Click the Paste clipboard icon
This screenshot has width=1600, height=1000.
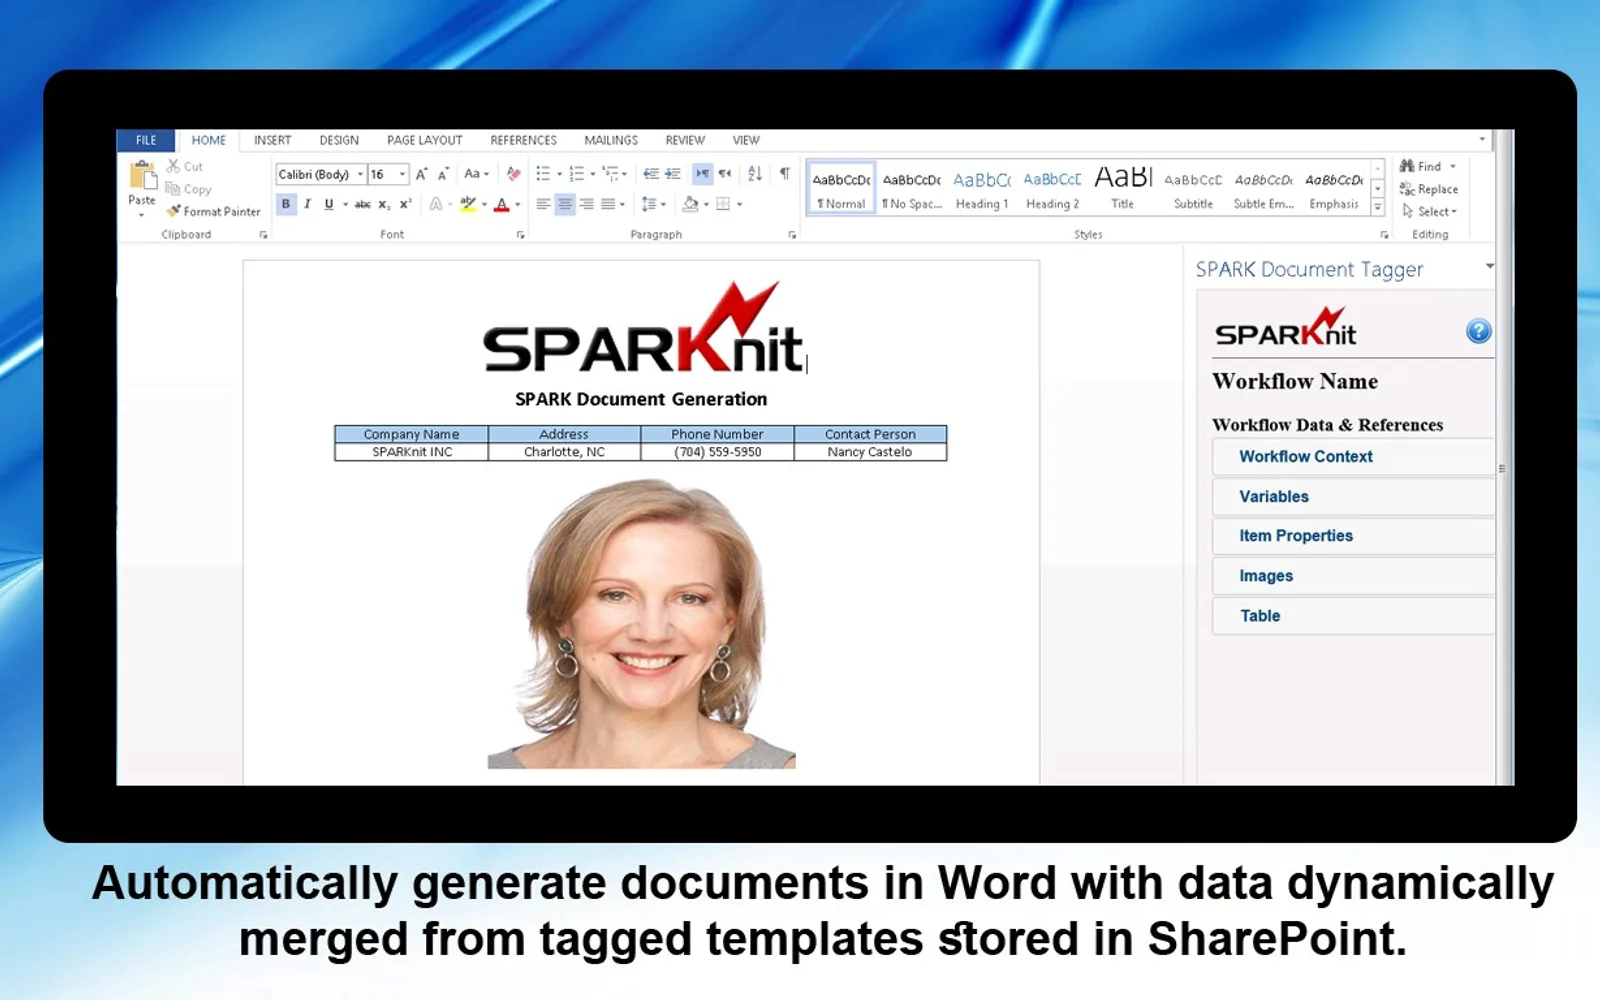[142, 176]
